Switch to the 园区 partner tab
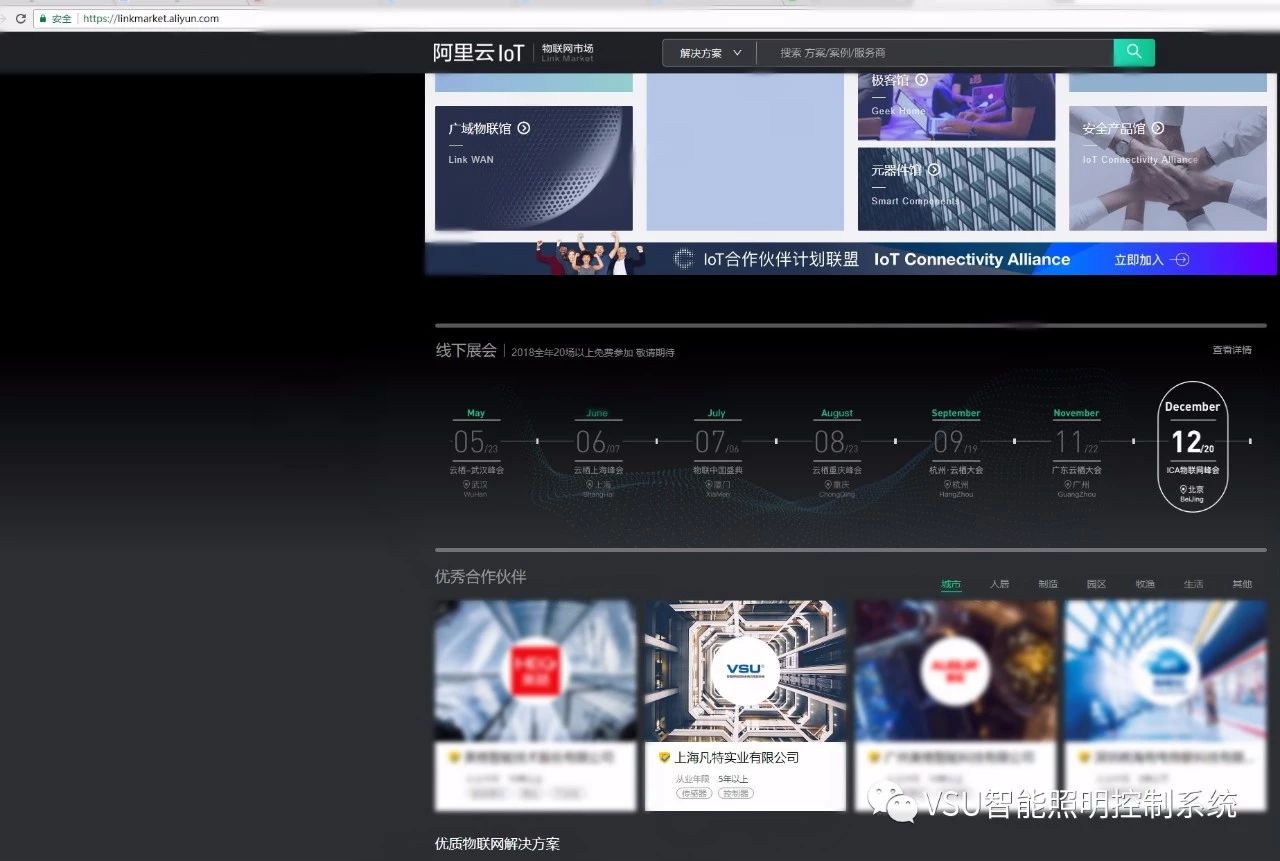 (x=1096, y=584)
